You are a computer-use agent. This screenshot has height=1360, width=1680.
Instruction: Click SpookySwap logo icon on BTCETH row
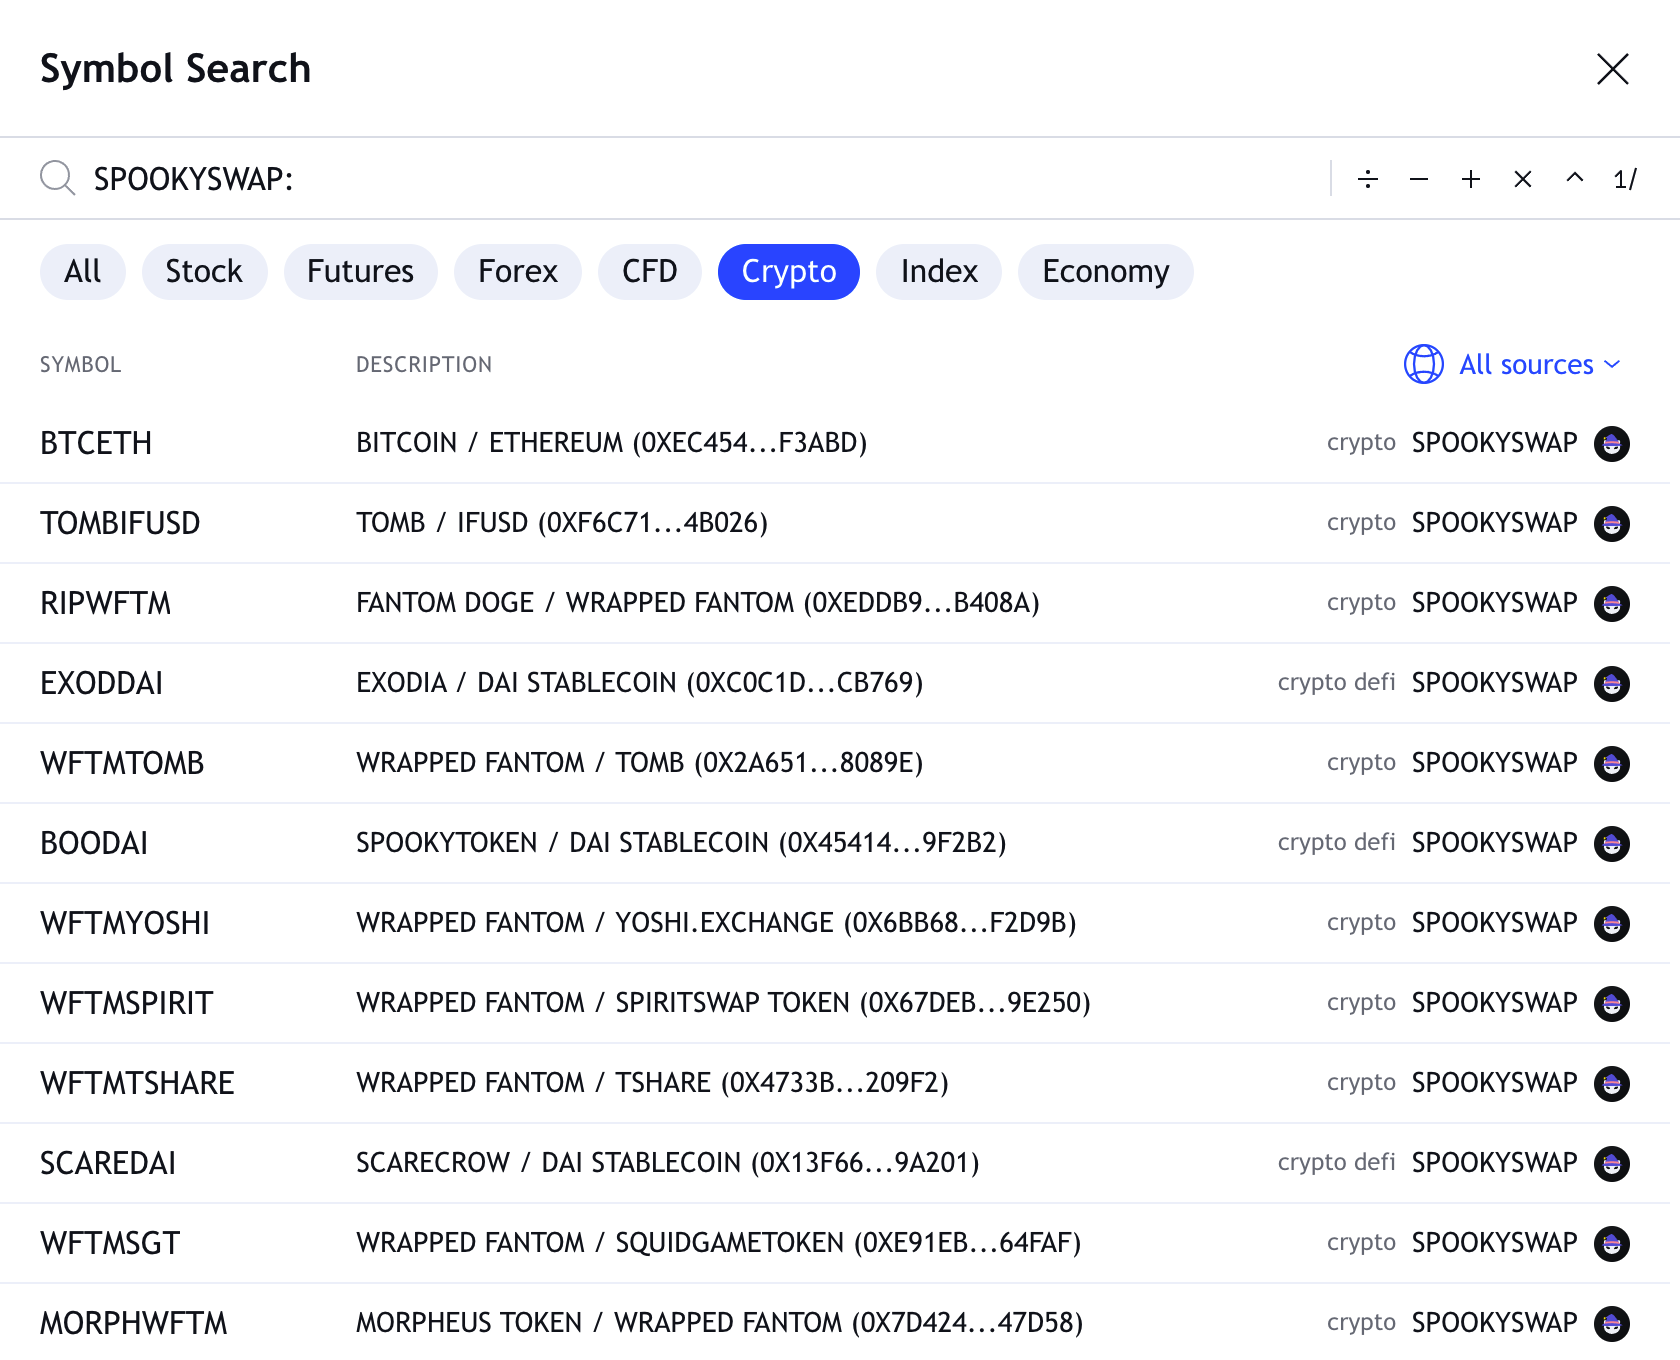[1612, 443]
